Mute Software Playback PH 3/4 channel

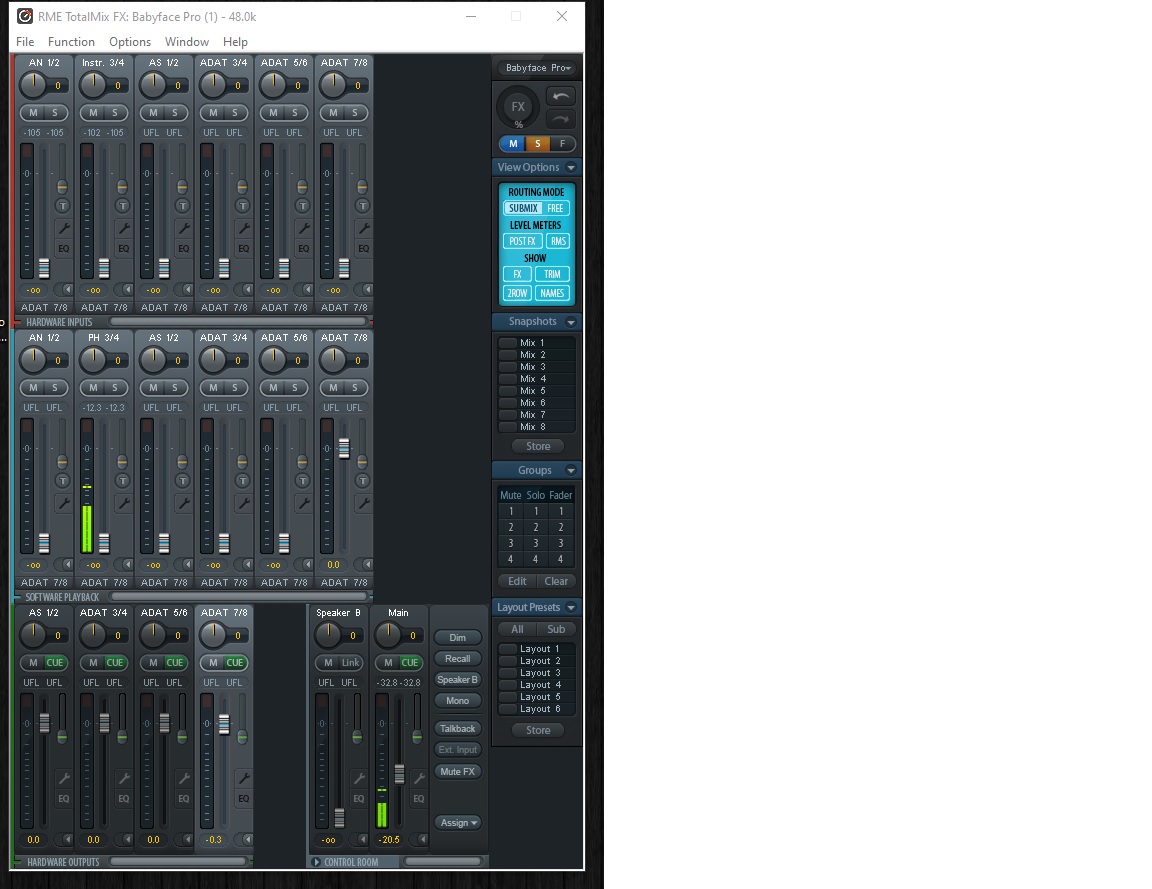click(93, 387)
